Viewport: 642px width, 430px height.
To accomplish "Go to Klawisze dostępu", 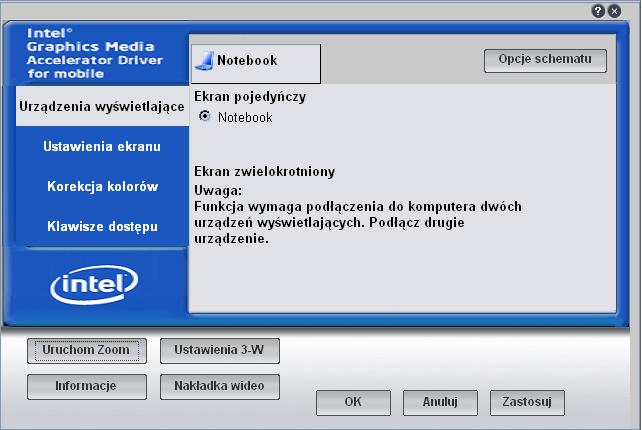I will pos(102,226).
